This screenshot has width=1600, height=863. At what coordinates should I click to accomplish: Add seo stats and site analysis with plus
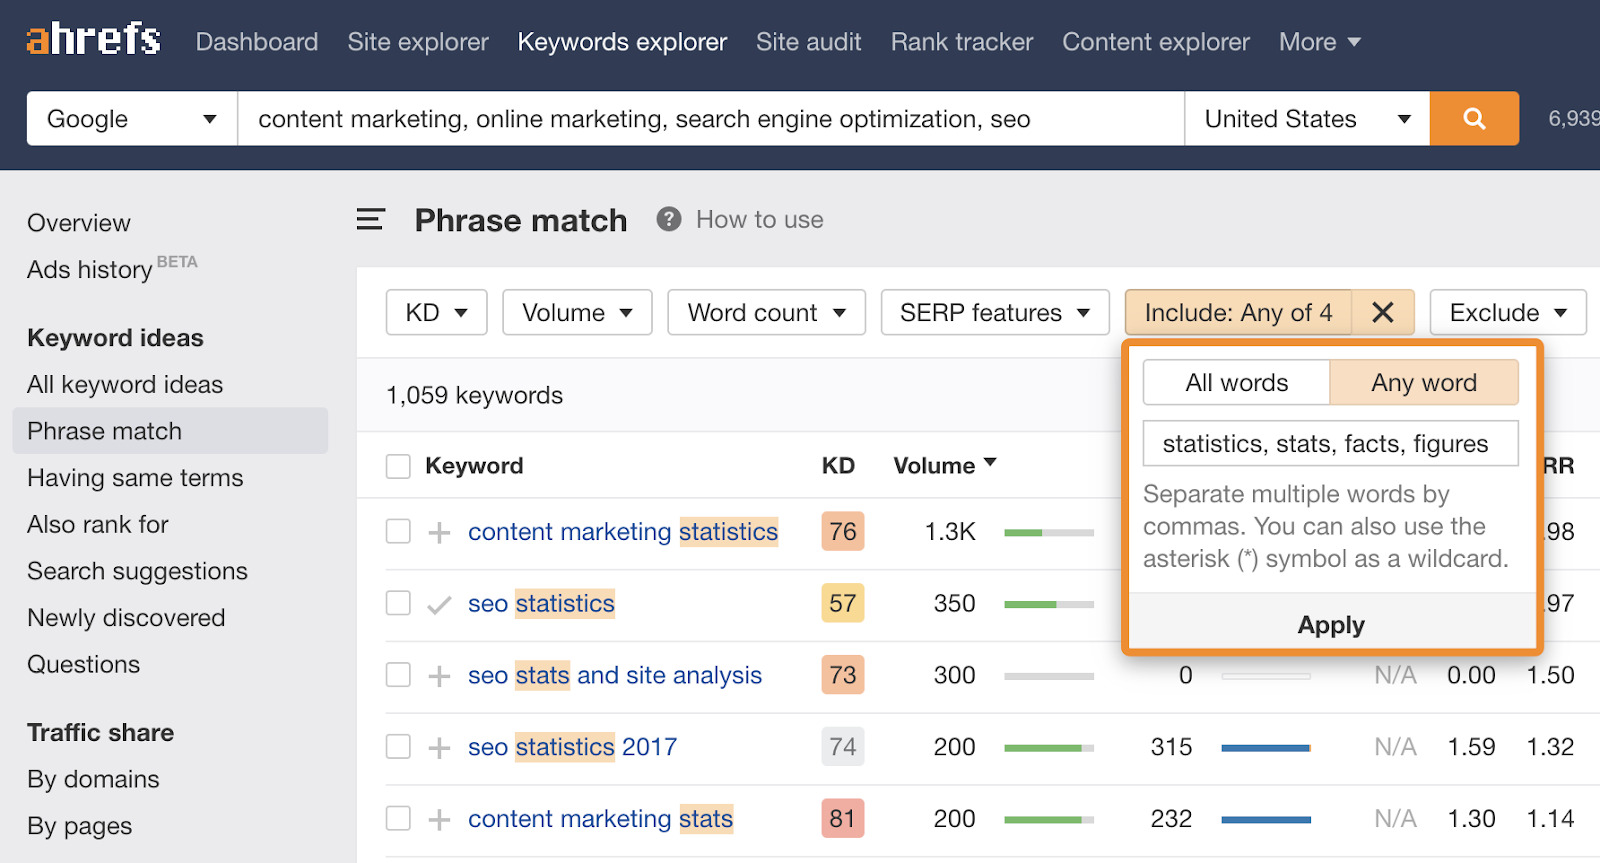coord(439,676)
